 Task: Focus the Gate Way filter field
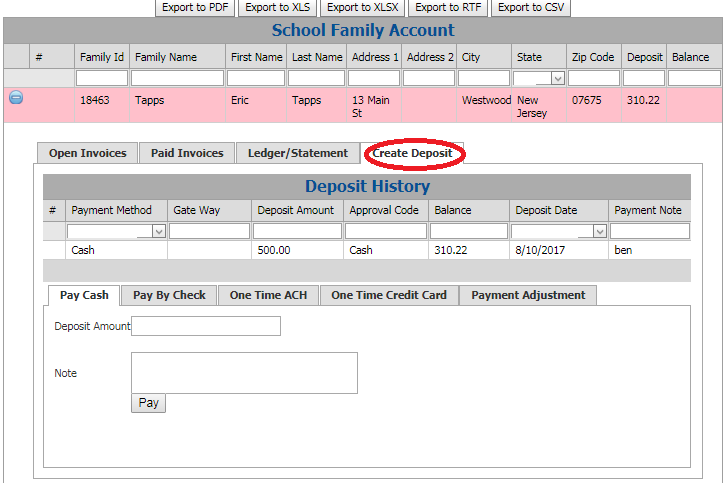pyautogui.click(x=210, y=231)
